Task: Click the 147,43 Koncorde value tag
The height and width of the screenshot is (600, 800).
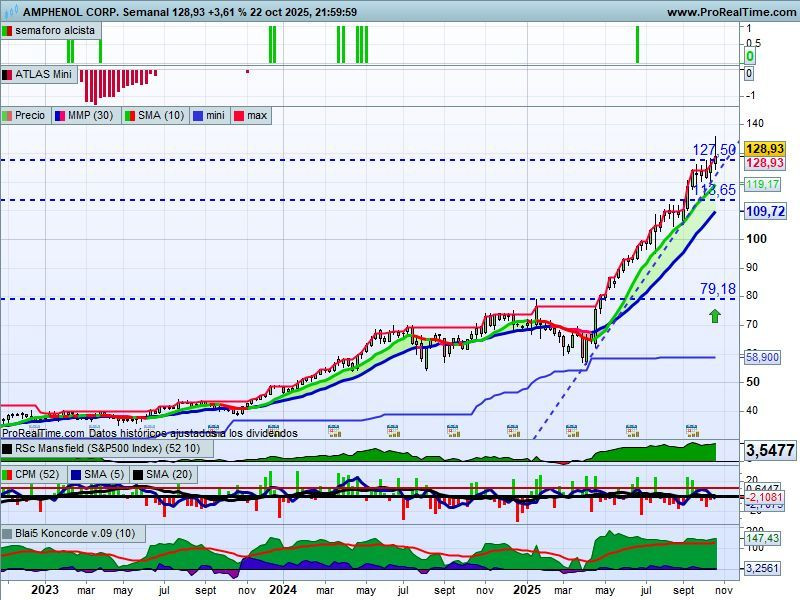Action: pos(762,538)
